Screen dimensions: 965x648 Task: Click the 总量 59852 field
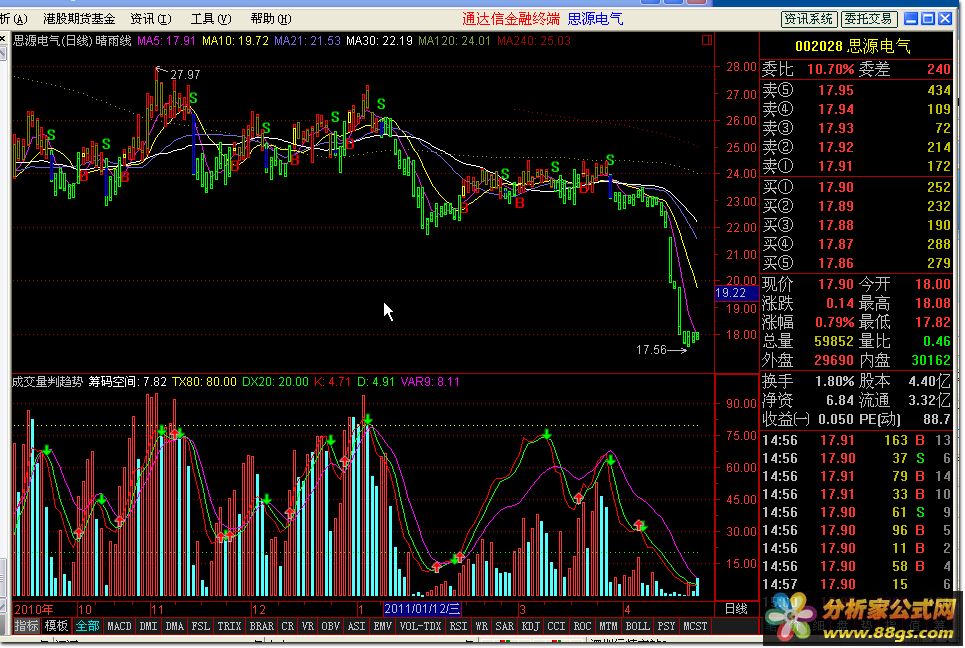point(808,341)
